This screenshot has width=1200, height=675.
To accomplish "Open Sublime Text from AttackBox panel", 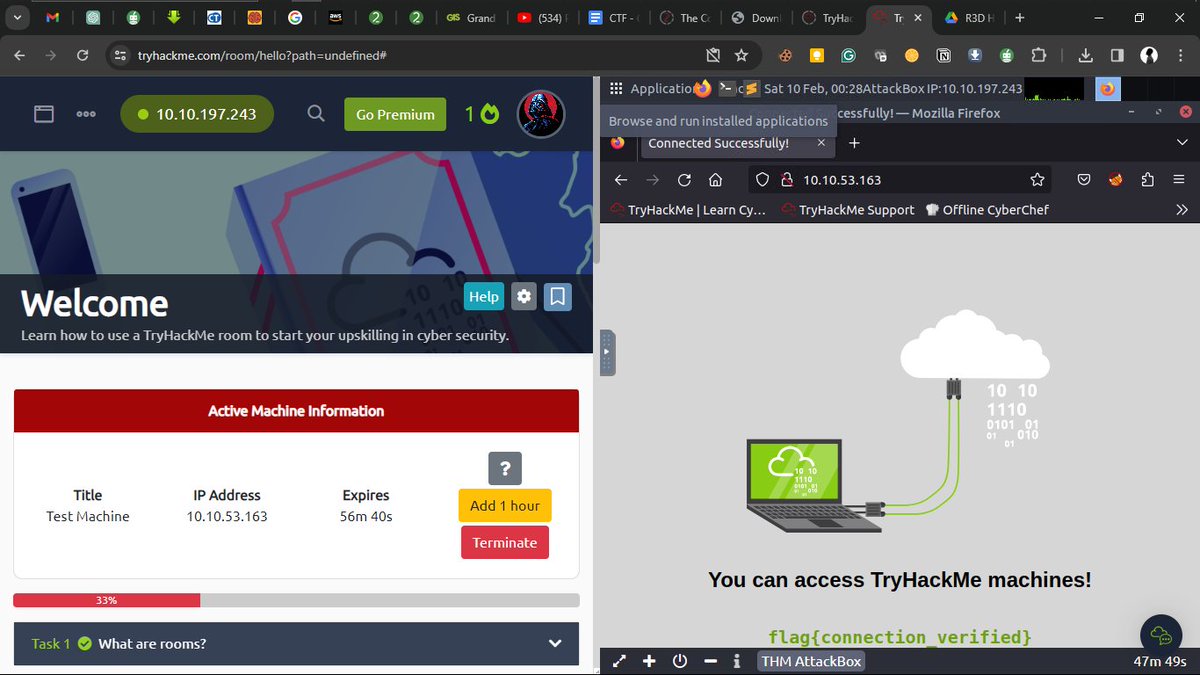I will 751,89.
